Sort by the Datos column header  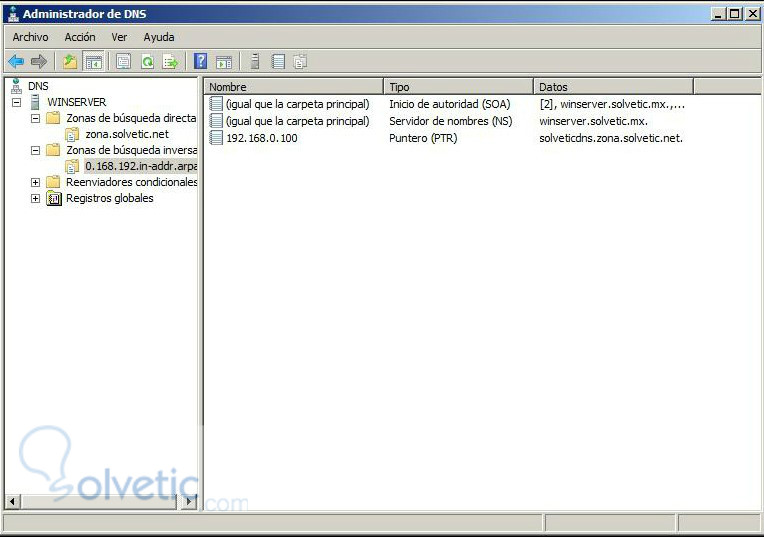614,87
